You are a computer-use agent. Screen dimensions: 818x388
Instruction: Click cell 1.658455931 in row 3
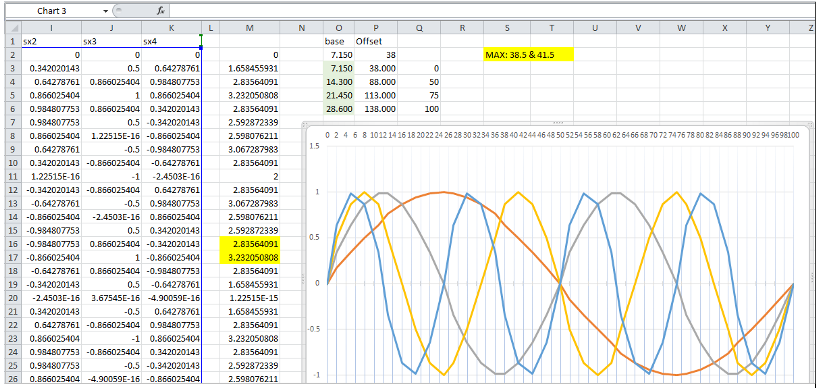pos(250,68)
